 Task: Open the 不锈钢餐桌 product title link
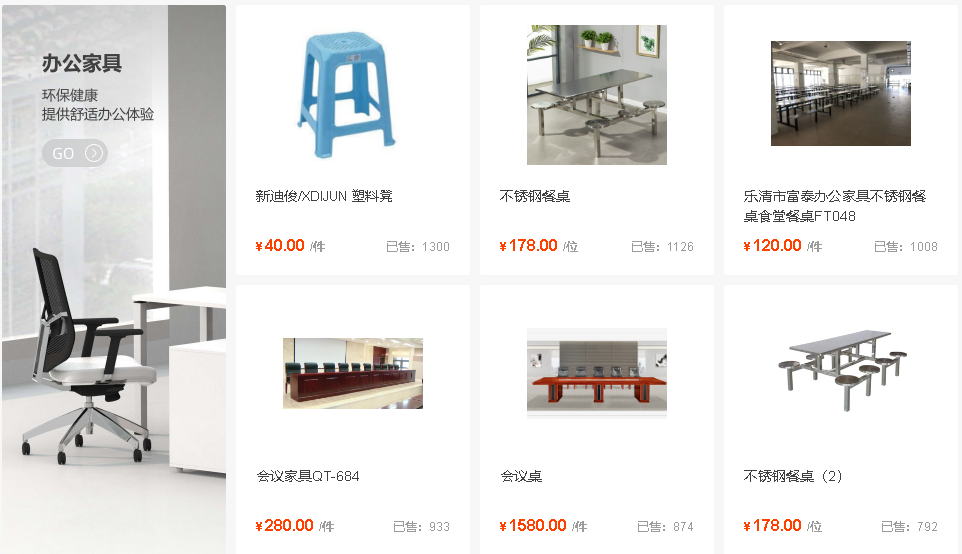[x=535, y=196]
